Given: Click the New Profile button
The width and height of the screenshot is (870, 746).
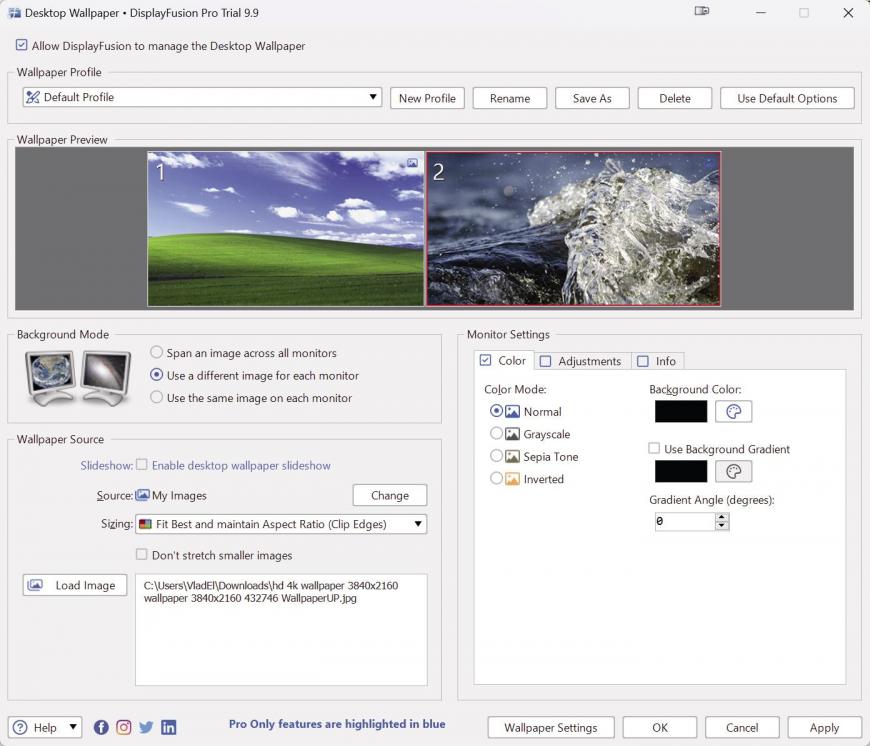Looking at the screenshot, I should click(427, 98).
